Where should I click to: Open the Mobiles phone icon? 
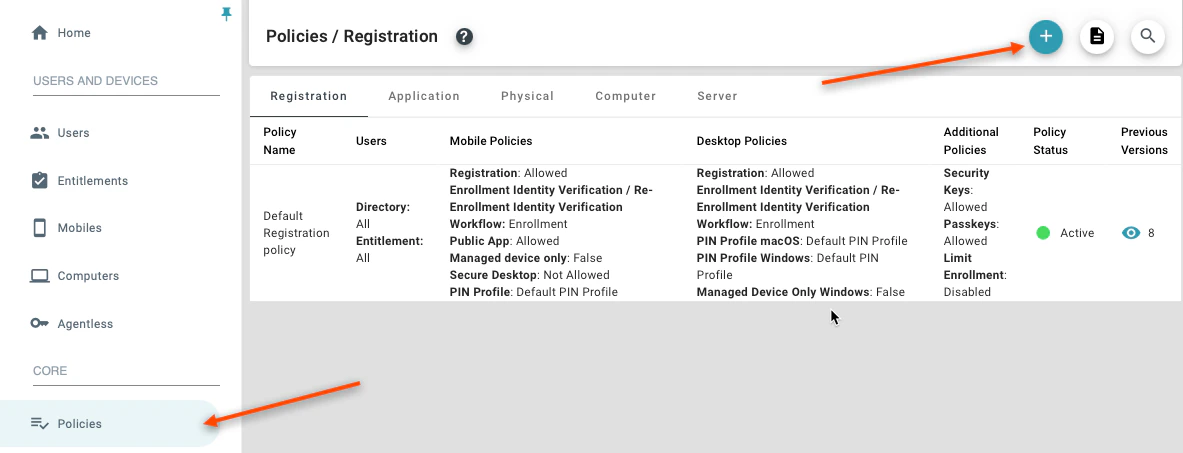point(40,228)
